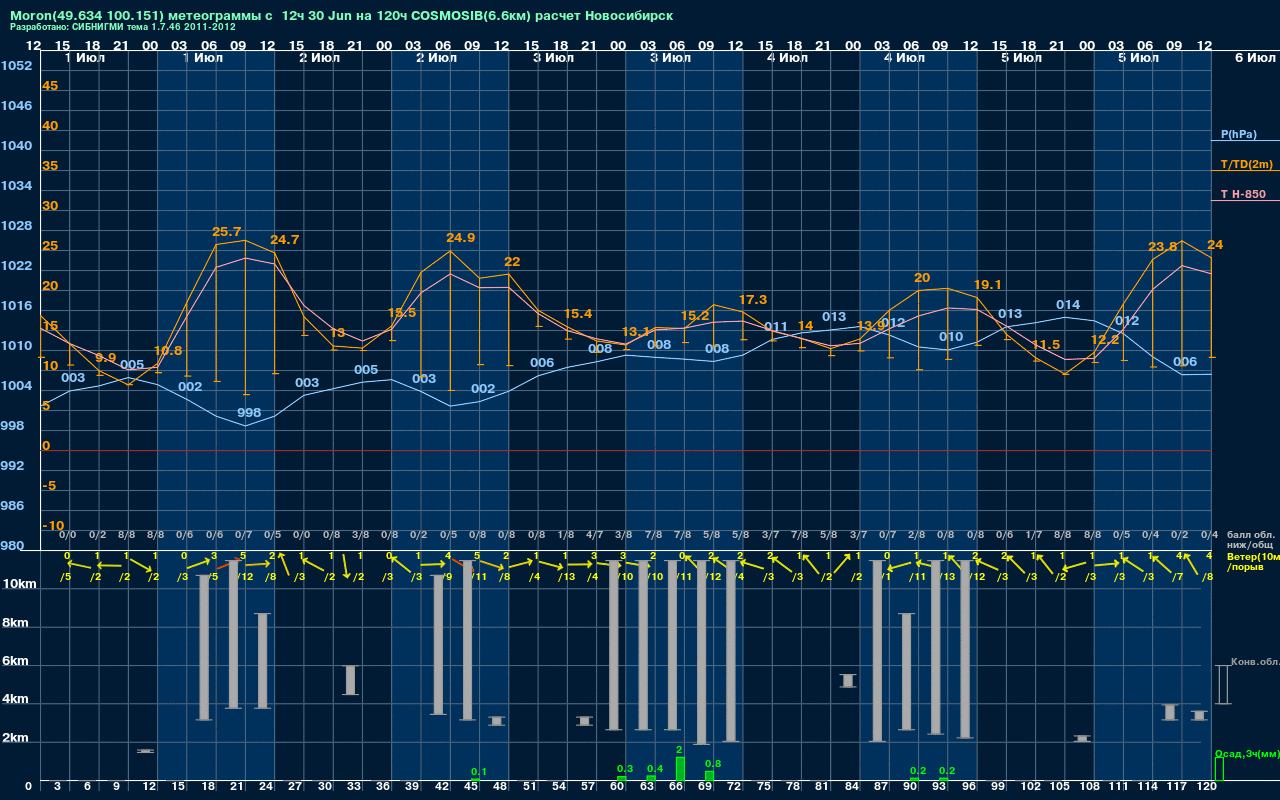Click the 24.9 temperature peak label
The image size is (1280, 800).
(460, 238)
